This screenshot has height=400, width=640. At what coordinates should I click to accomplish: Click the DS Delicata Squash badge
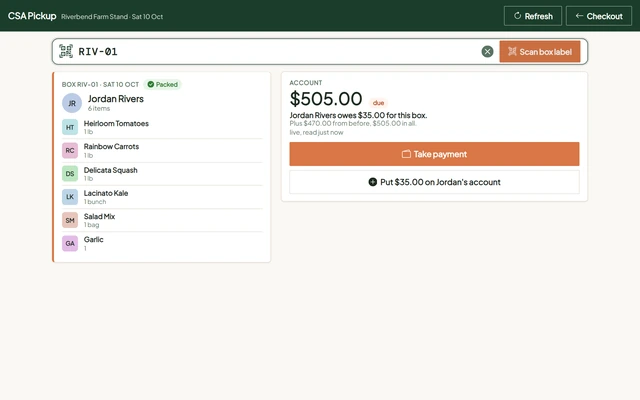click(70, 174)
